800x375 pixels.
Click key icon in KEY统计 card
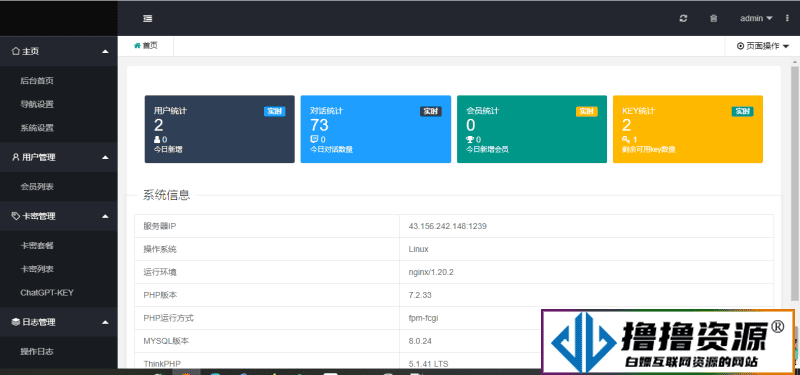pos(626,139)
